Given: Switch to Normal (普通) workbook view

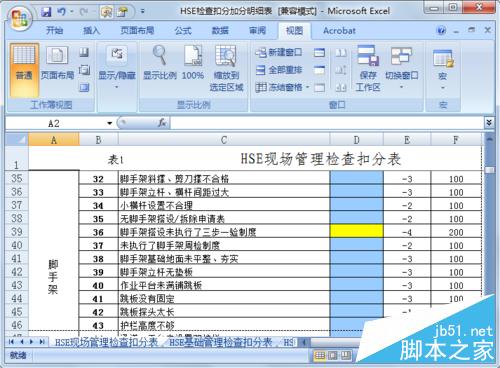Looking at the screenshot, I should coord(24,70).
